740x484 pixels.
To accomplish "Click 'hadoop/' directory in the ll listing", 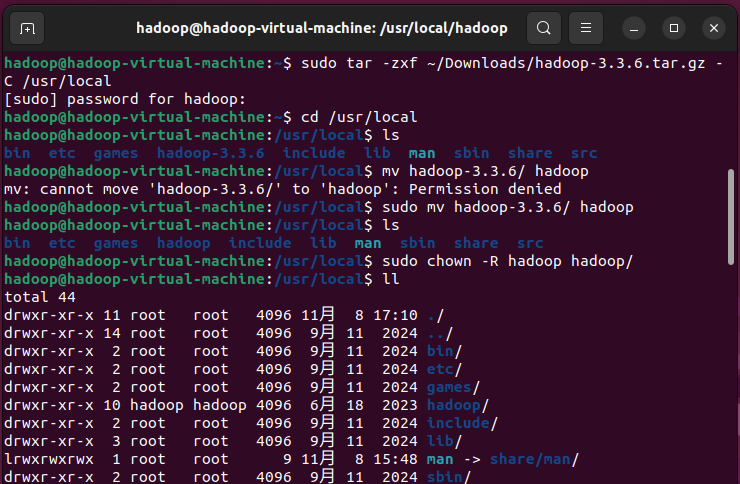I will click(458, 406).
